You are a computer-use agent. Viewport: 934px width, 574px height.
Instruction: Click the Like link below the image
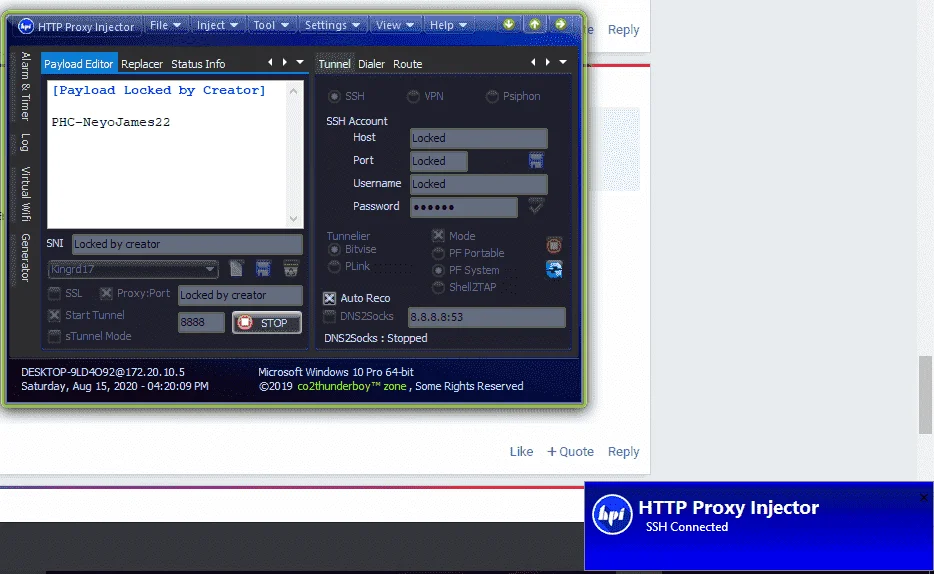click(x=521, y=451)
